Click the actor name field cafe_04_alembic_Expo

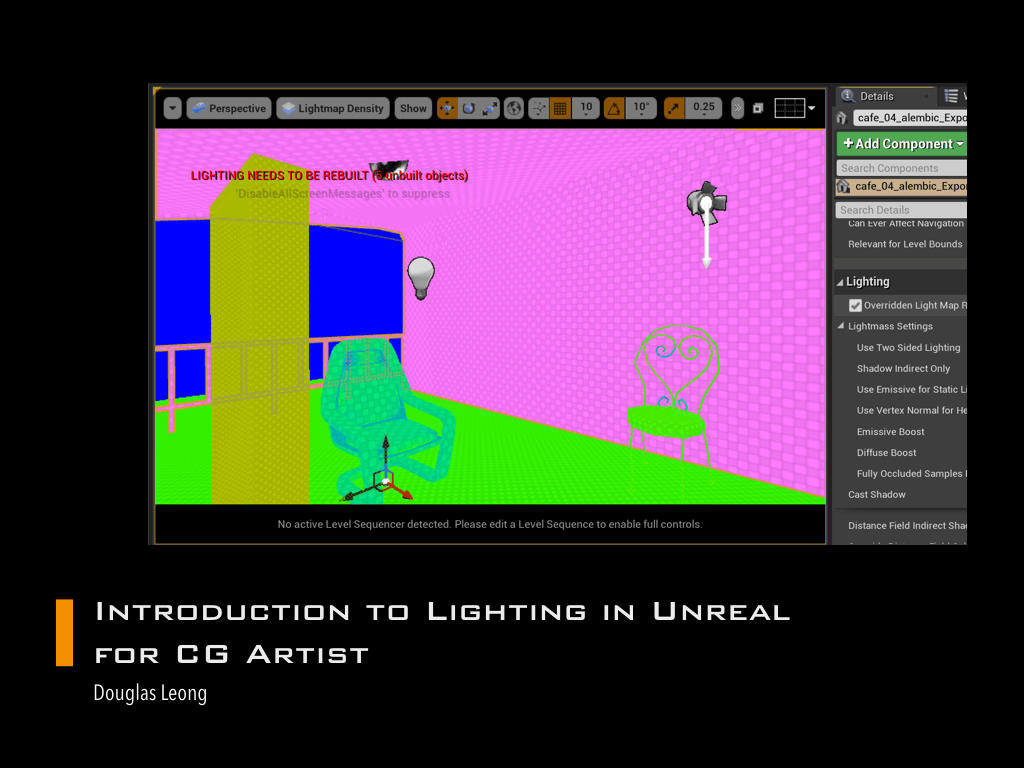coord(910,118)
